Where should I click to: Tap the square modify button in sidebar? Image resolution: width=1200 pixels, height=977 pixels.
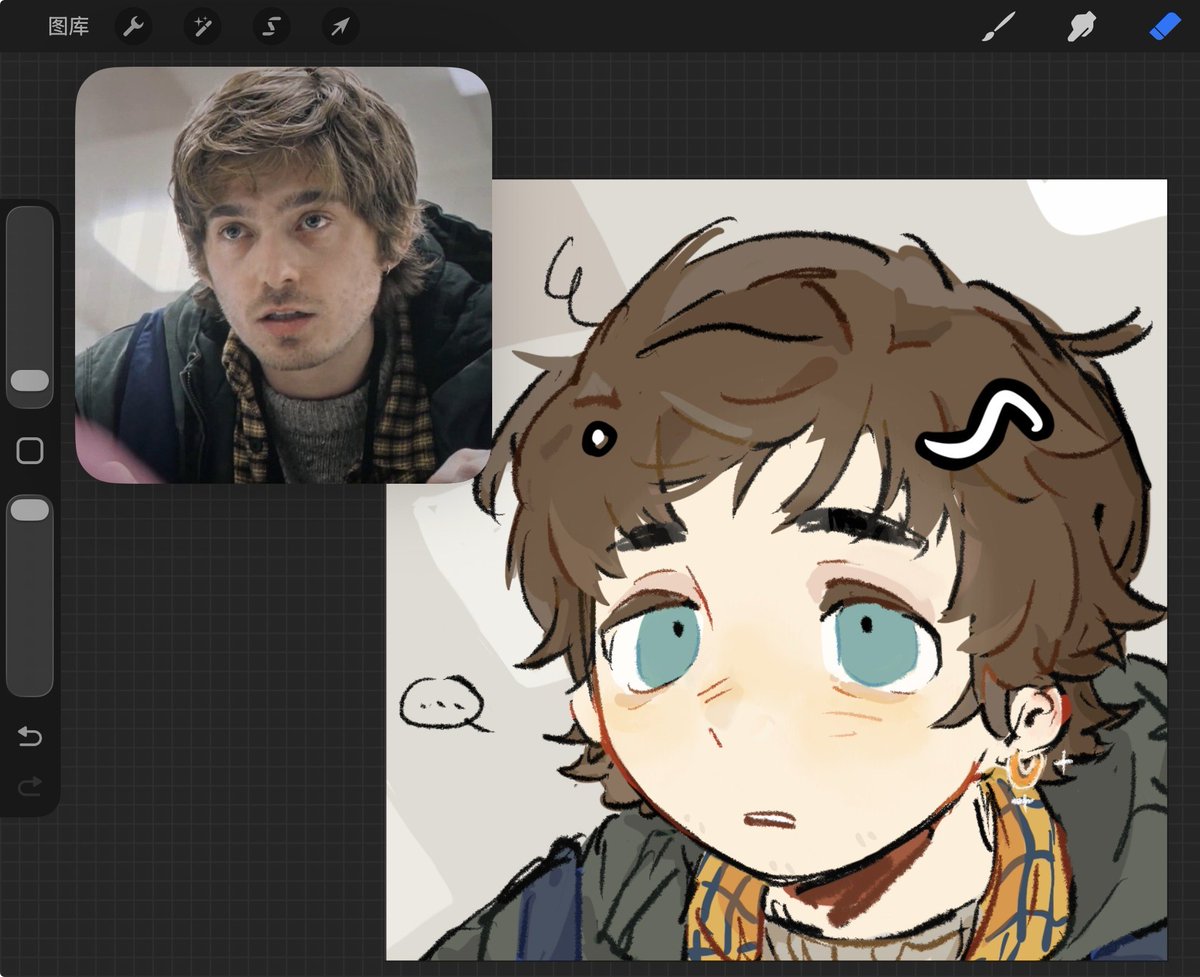coord(30,451)
